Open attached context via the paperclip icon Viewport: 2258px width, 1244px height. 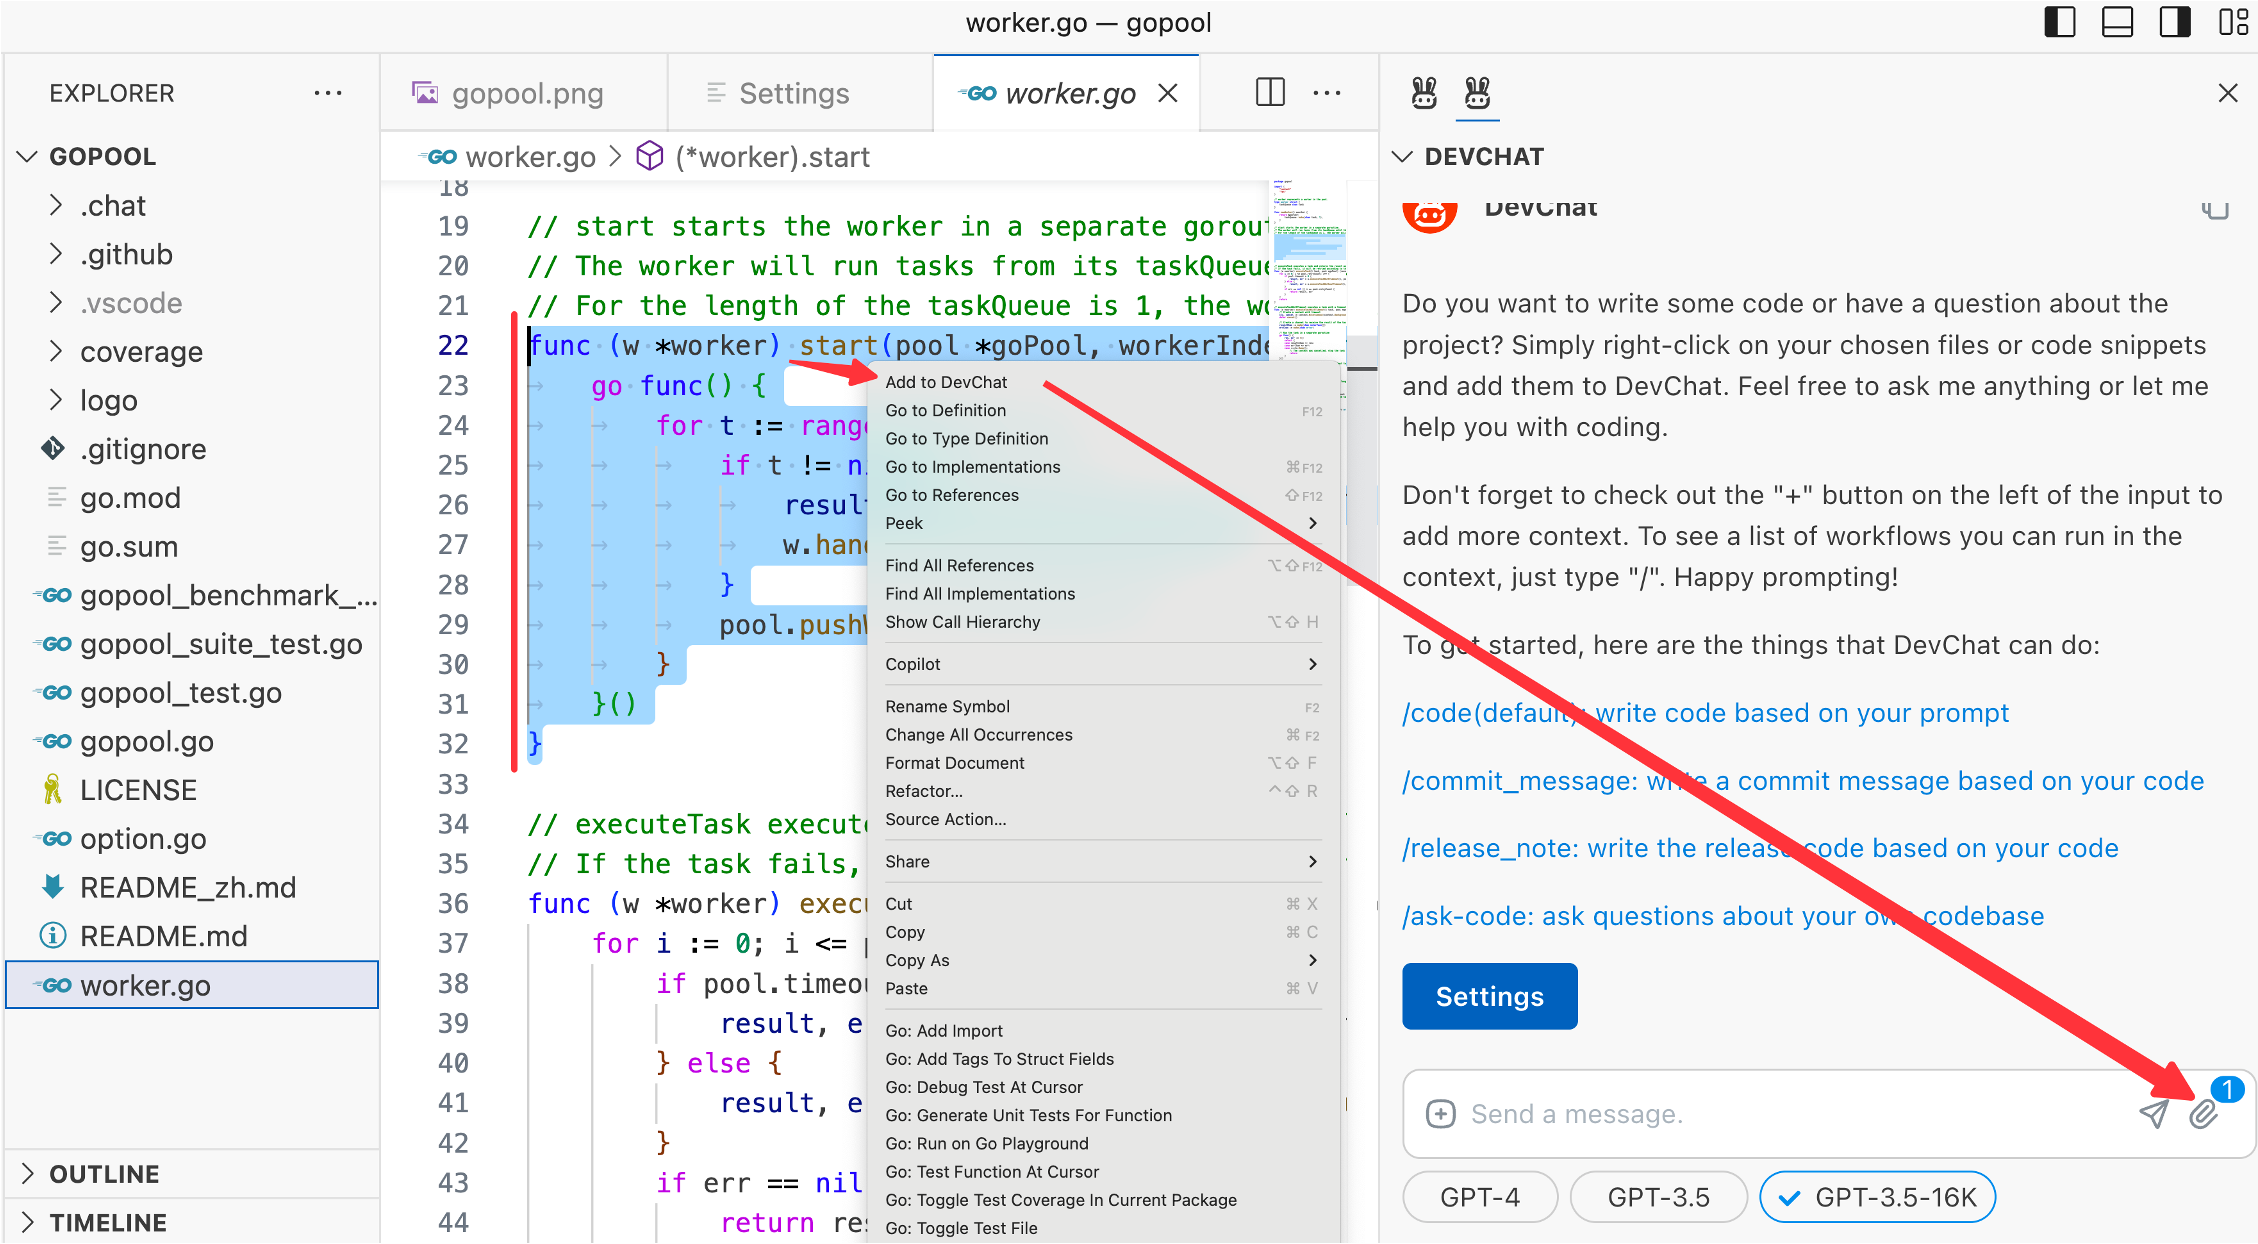tap(2203, 1114)
